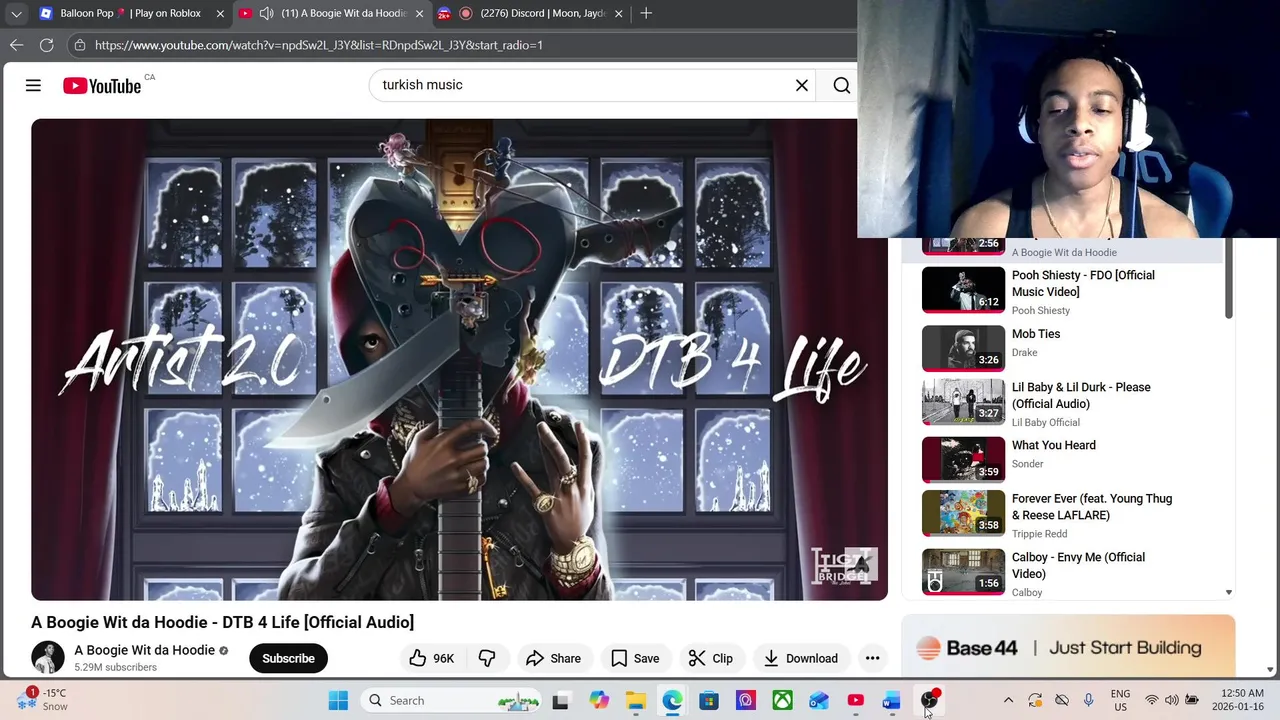Open the weather widget showing -15°C

44,699
